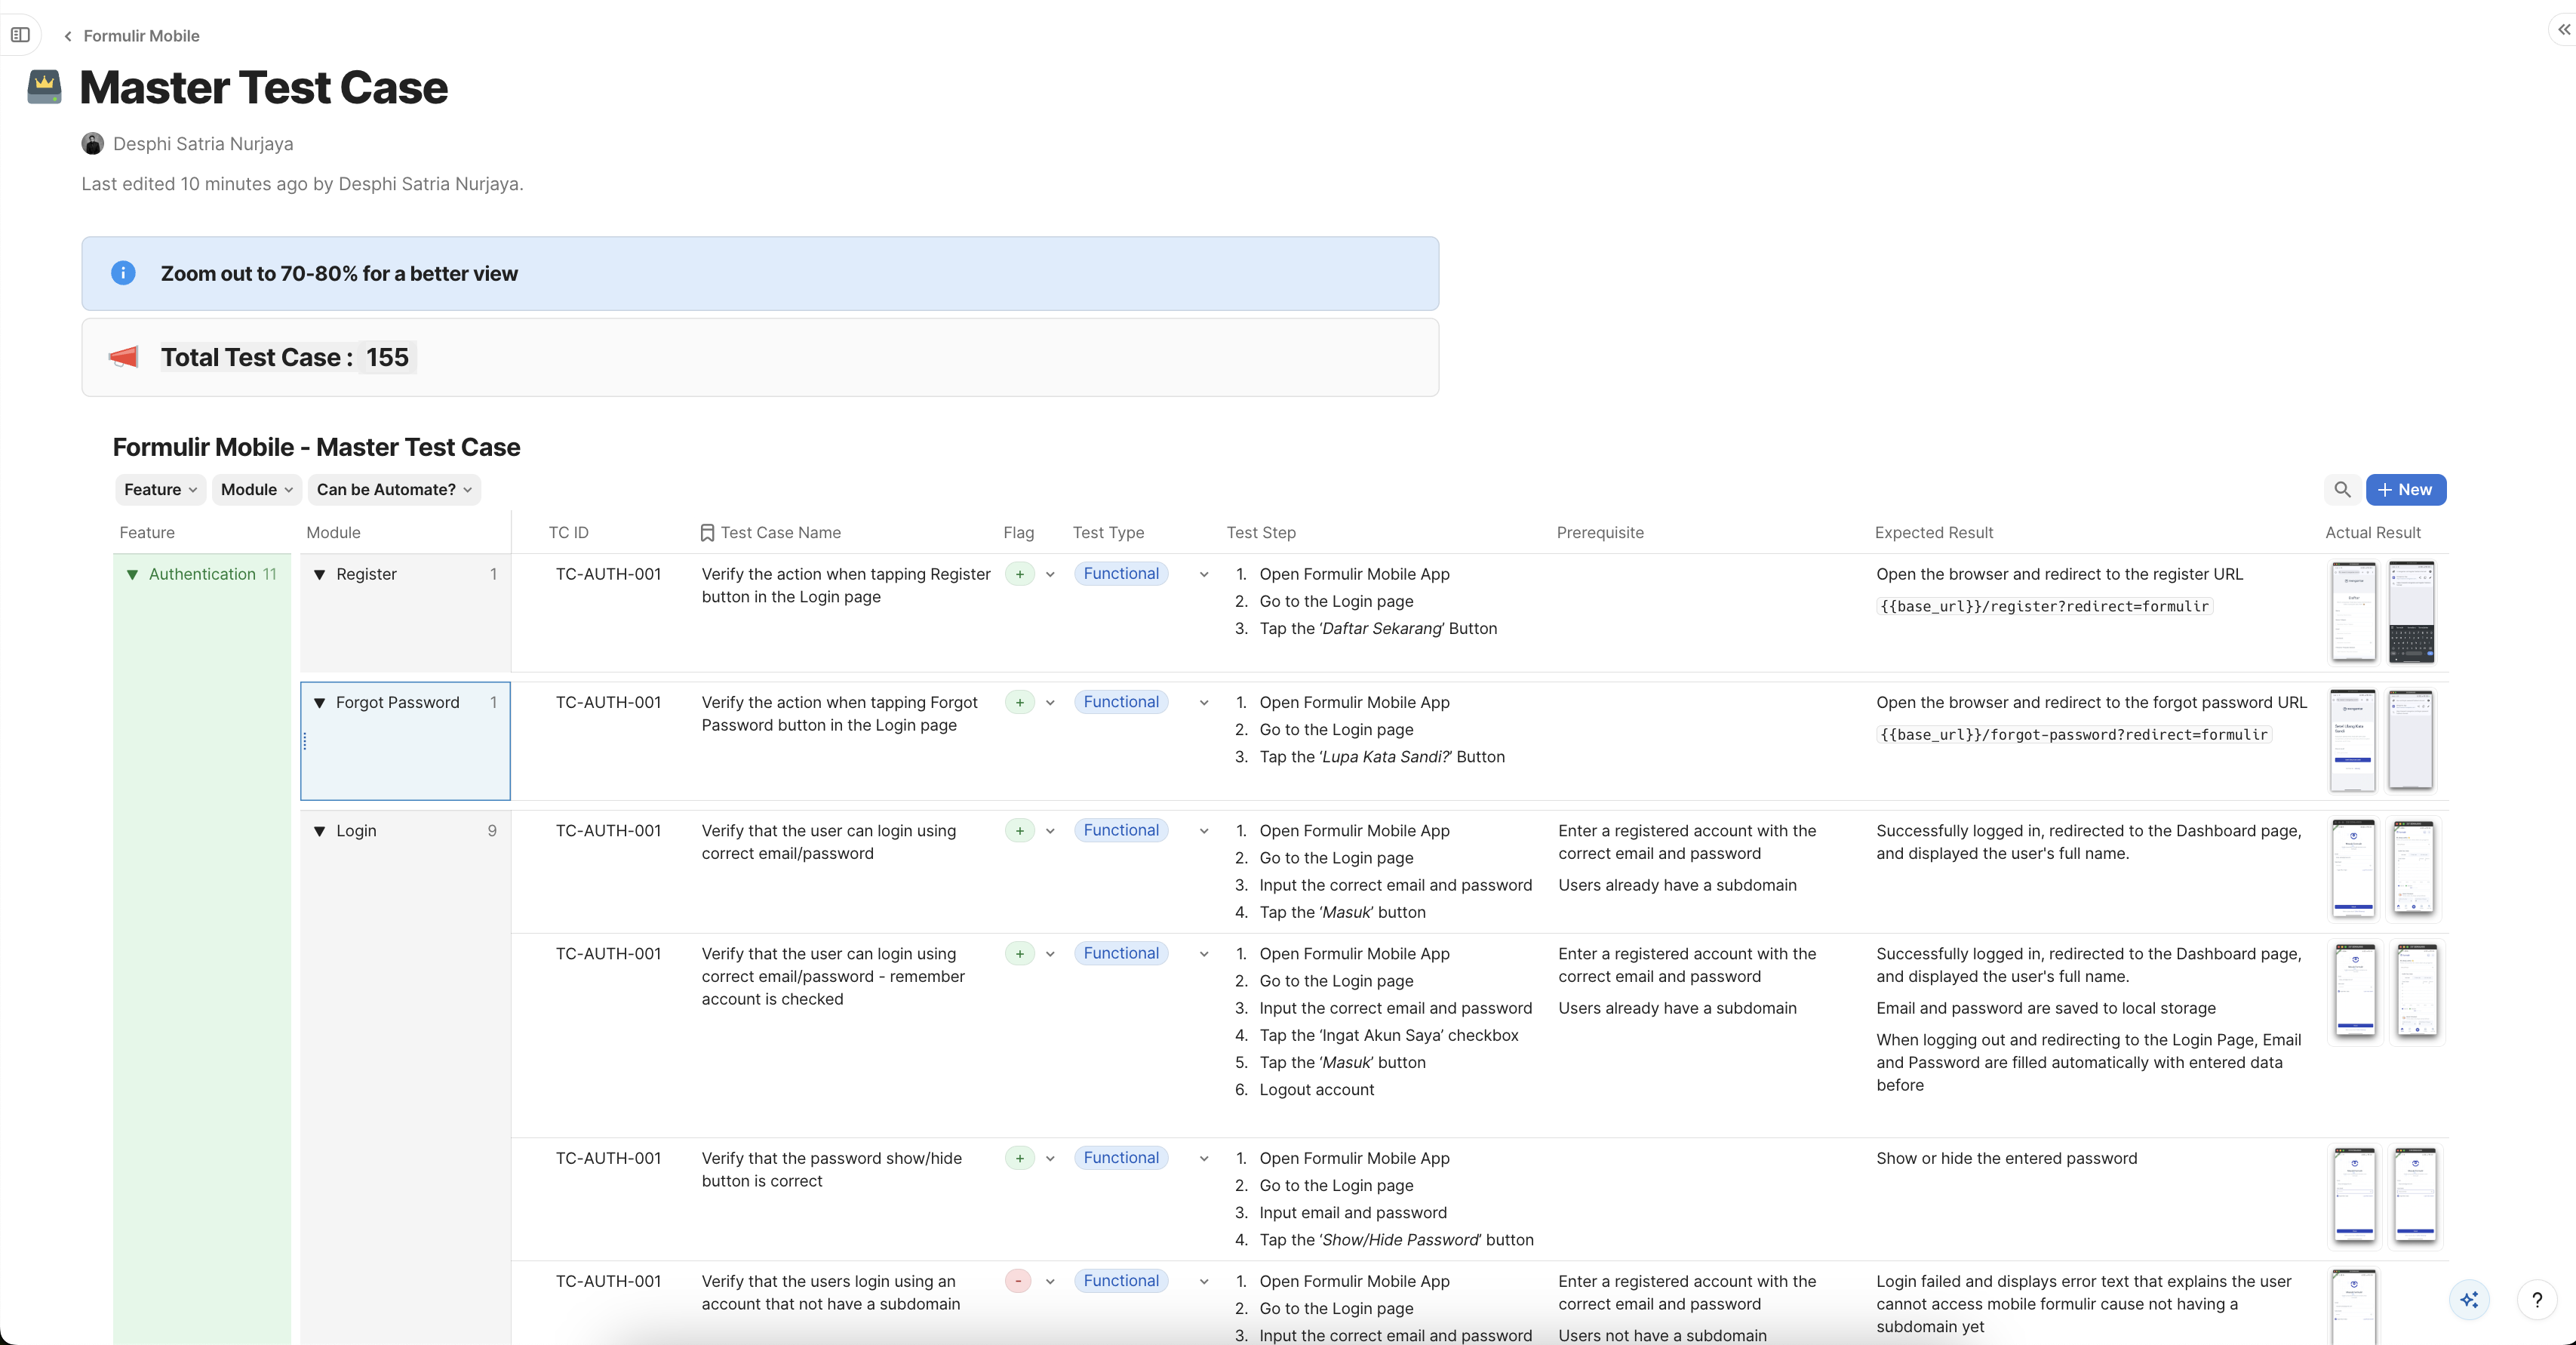Open the Can be Automate? filter dropdown
This screenshot has height=1345, width=2576.
pyautogui.click(x=394, y=489)
